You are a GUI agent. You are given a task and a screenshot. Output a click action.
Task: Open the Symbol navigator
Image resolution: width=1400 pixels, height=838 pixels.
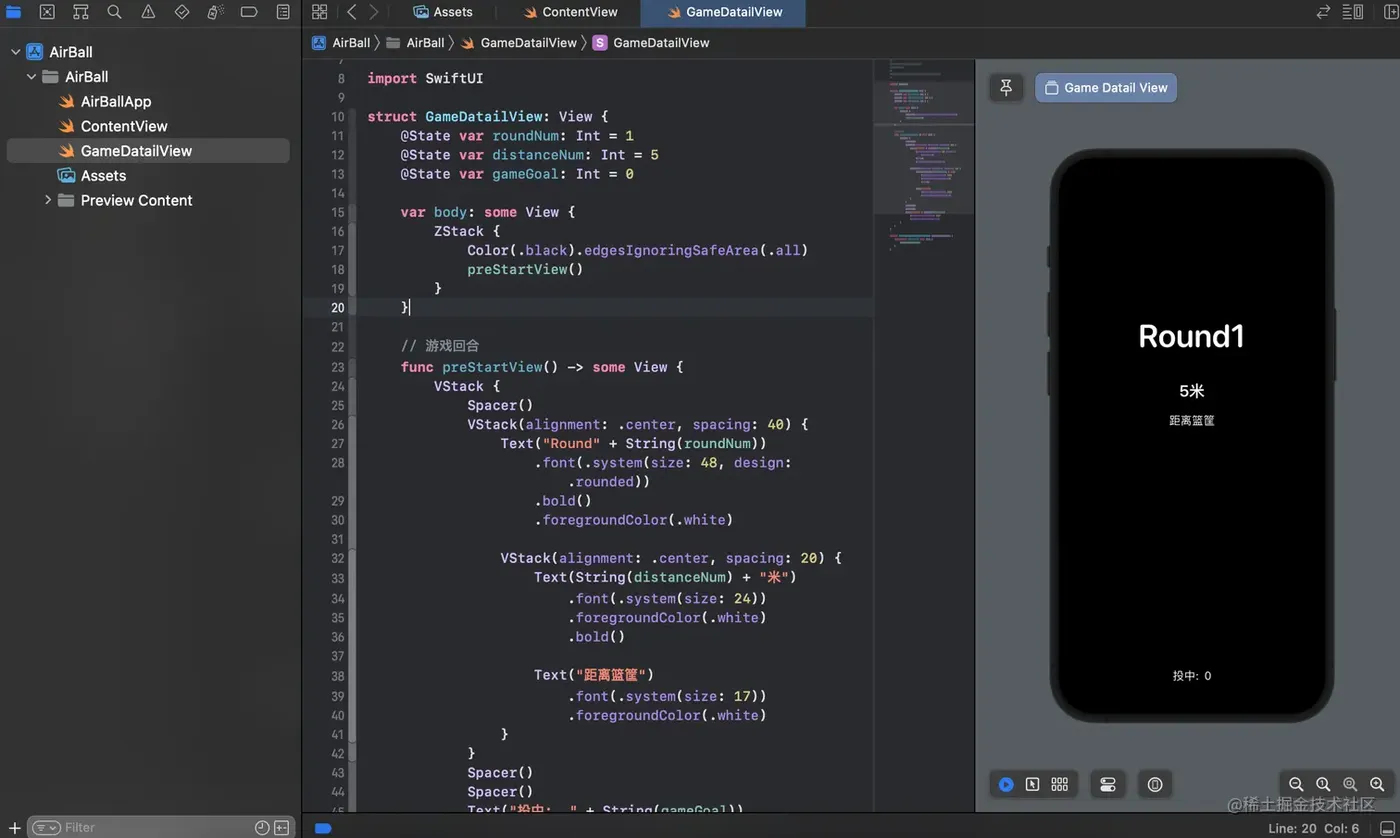(x=81, y=12)
